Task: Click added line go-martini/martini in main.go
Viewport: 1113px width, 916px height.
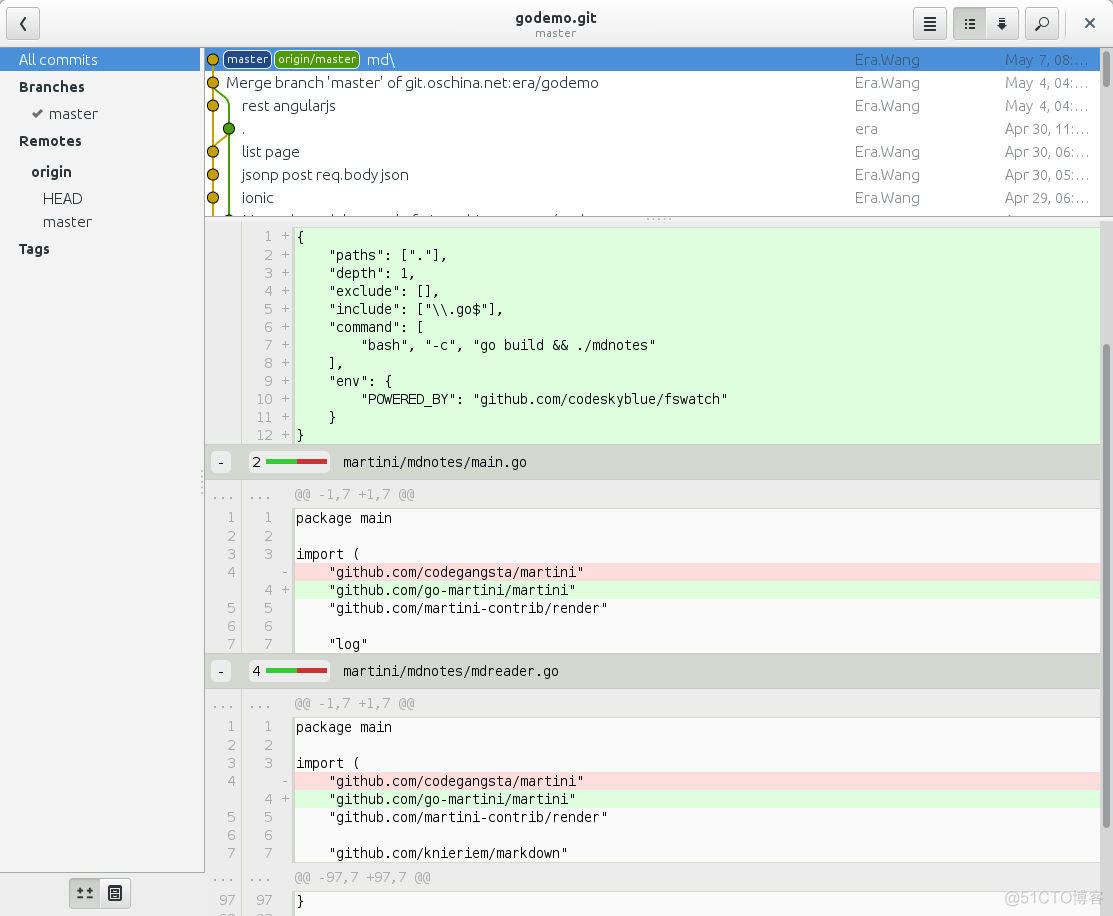Action: [697, 590]
